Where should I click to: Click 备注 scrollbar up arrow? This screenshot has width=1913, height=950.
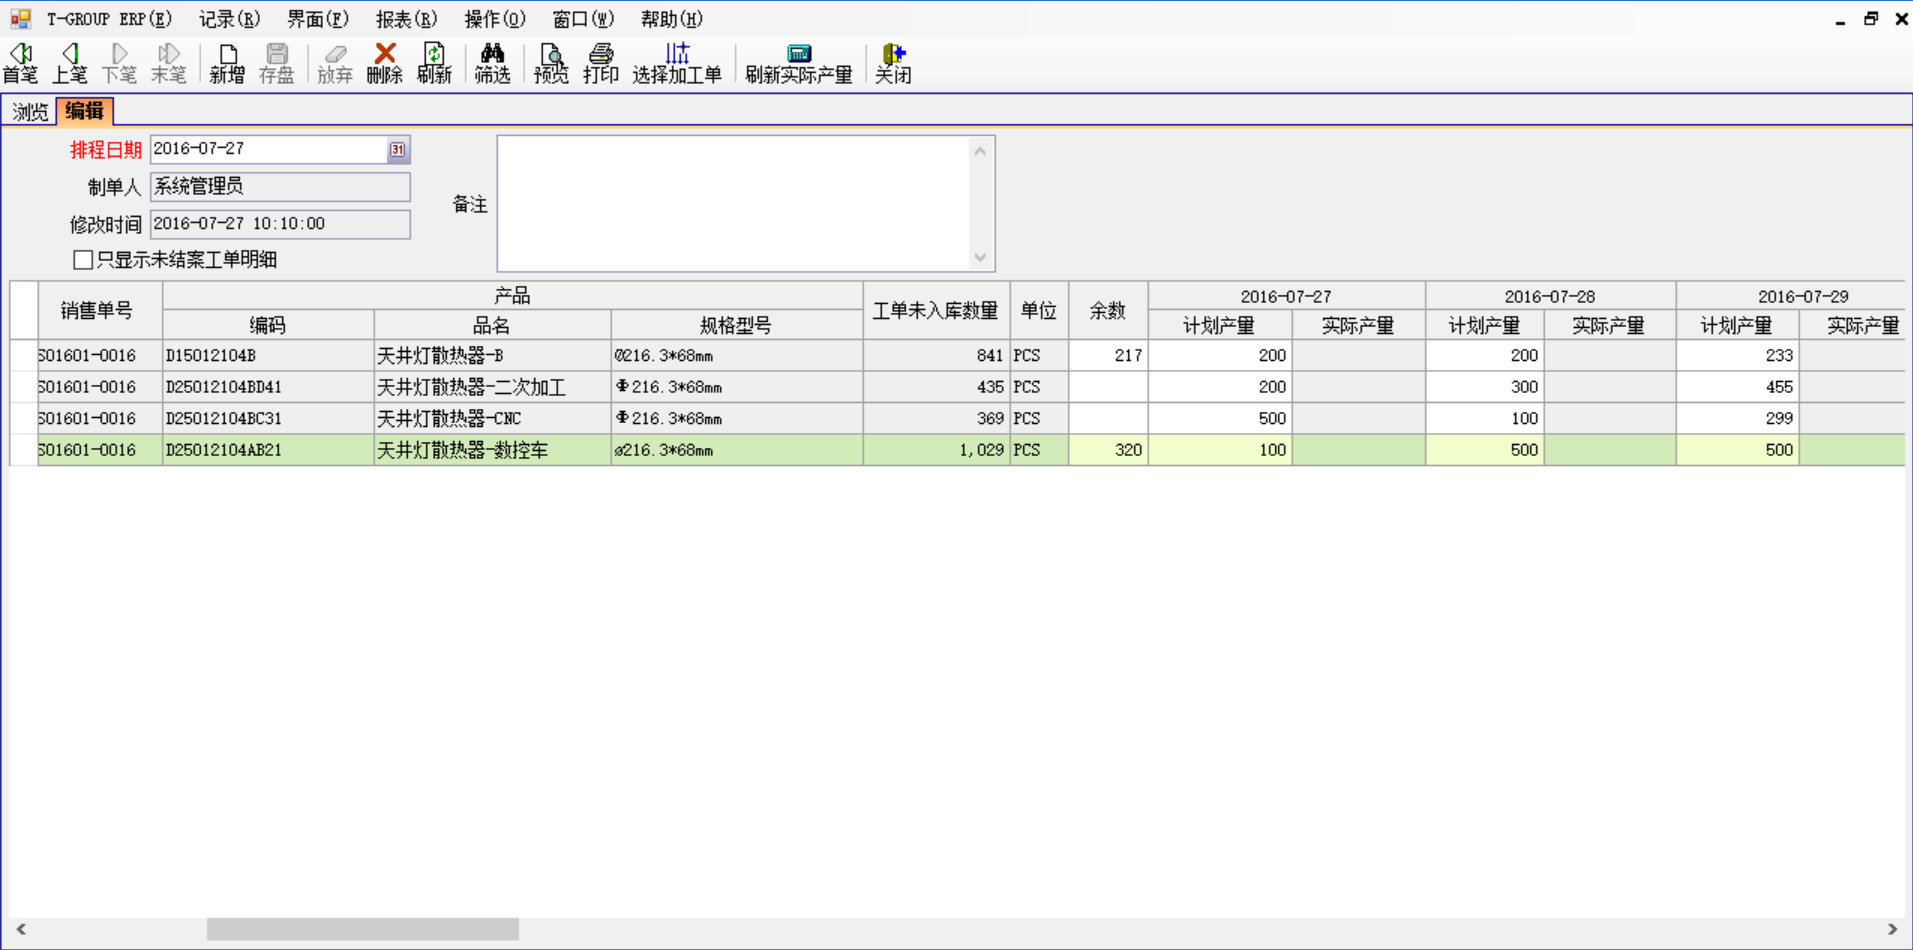[980, 151]
